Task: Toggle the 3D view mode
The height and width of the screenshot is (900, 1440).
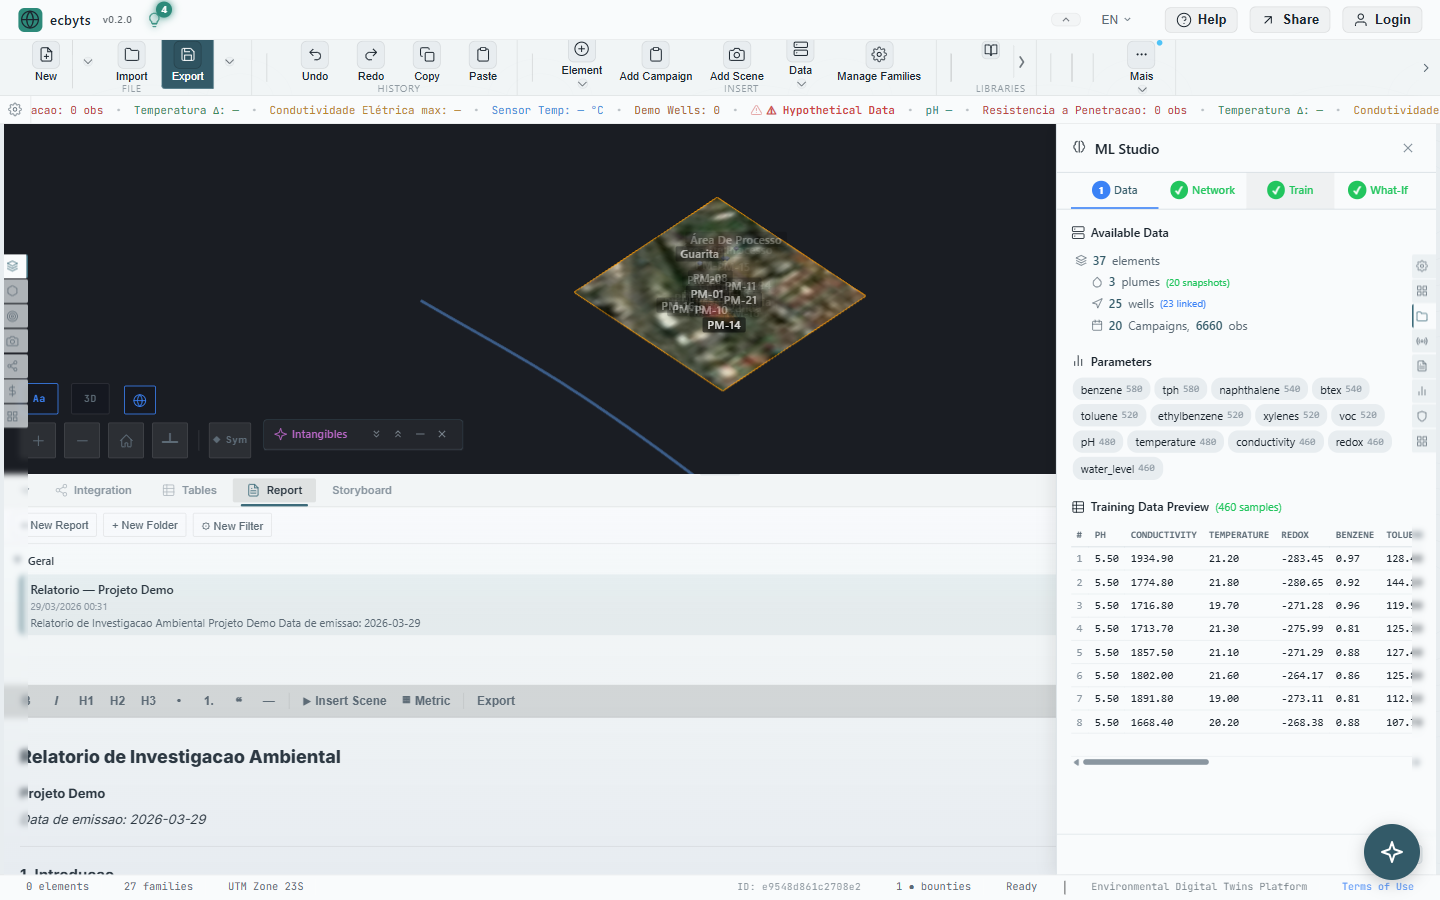Action: click(90, 399)
